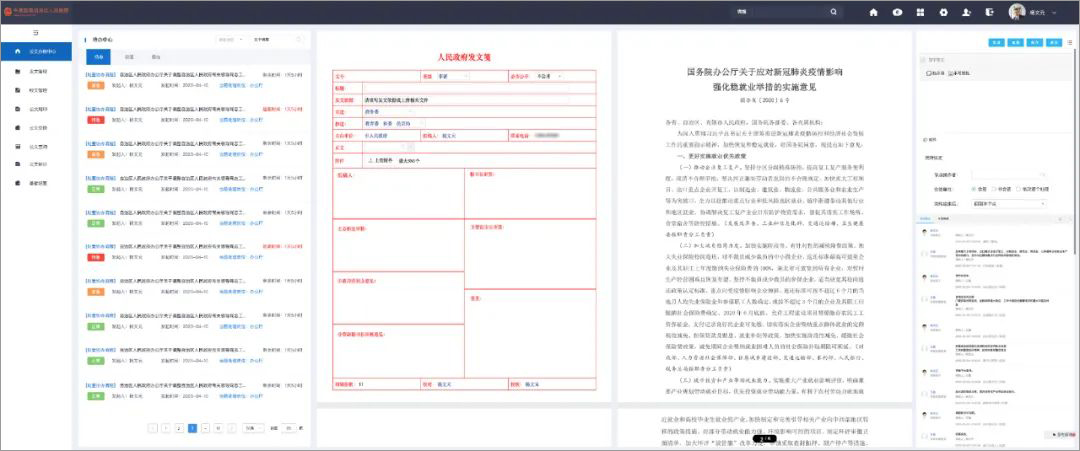1080x451 pixels.
Task: Click the highlighted current page number 3
Action: 192,428
